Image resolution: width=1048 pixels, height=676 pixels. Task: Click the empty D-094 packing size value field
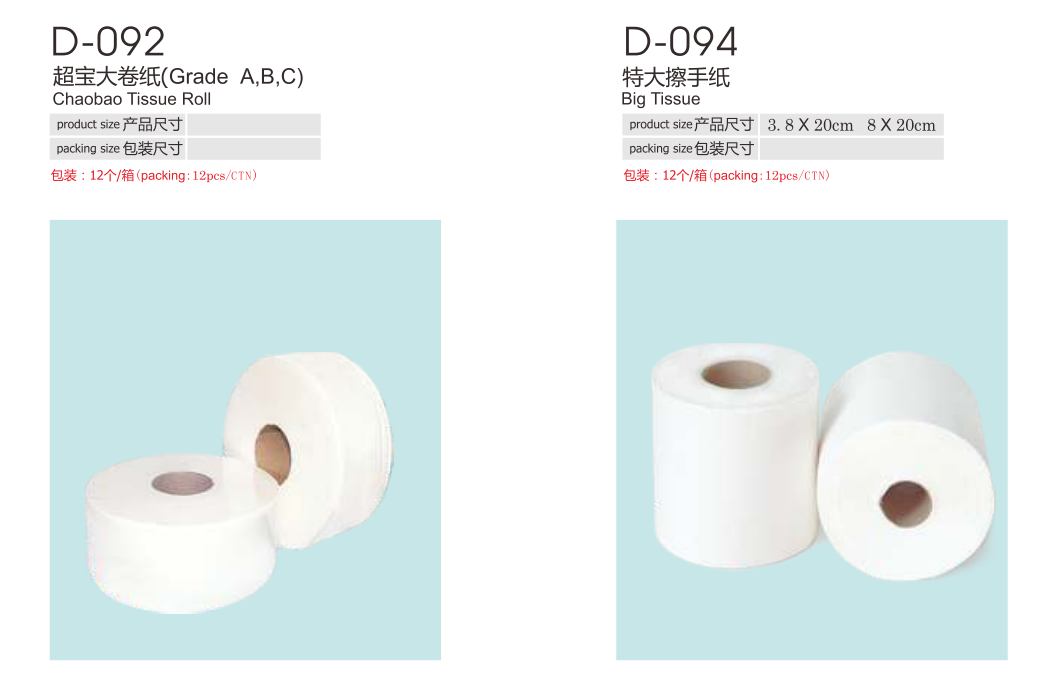[x=852, y=148]
